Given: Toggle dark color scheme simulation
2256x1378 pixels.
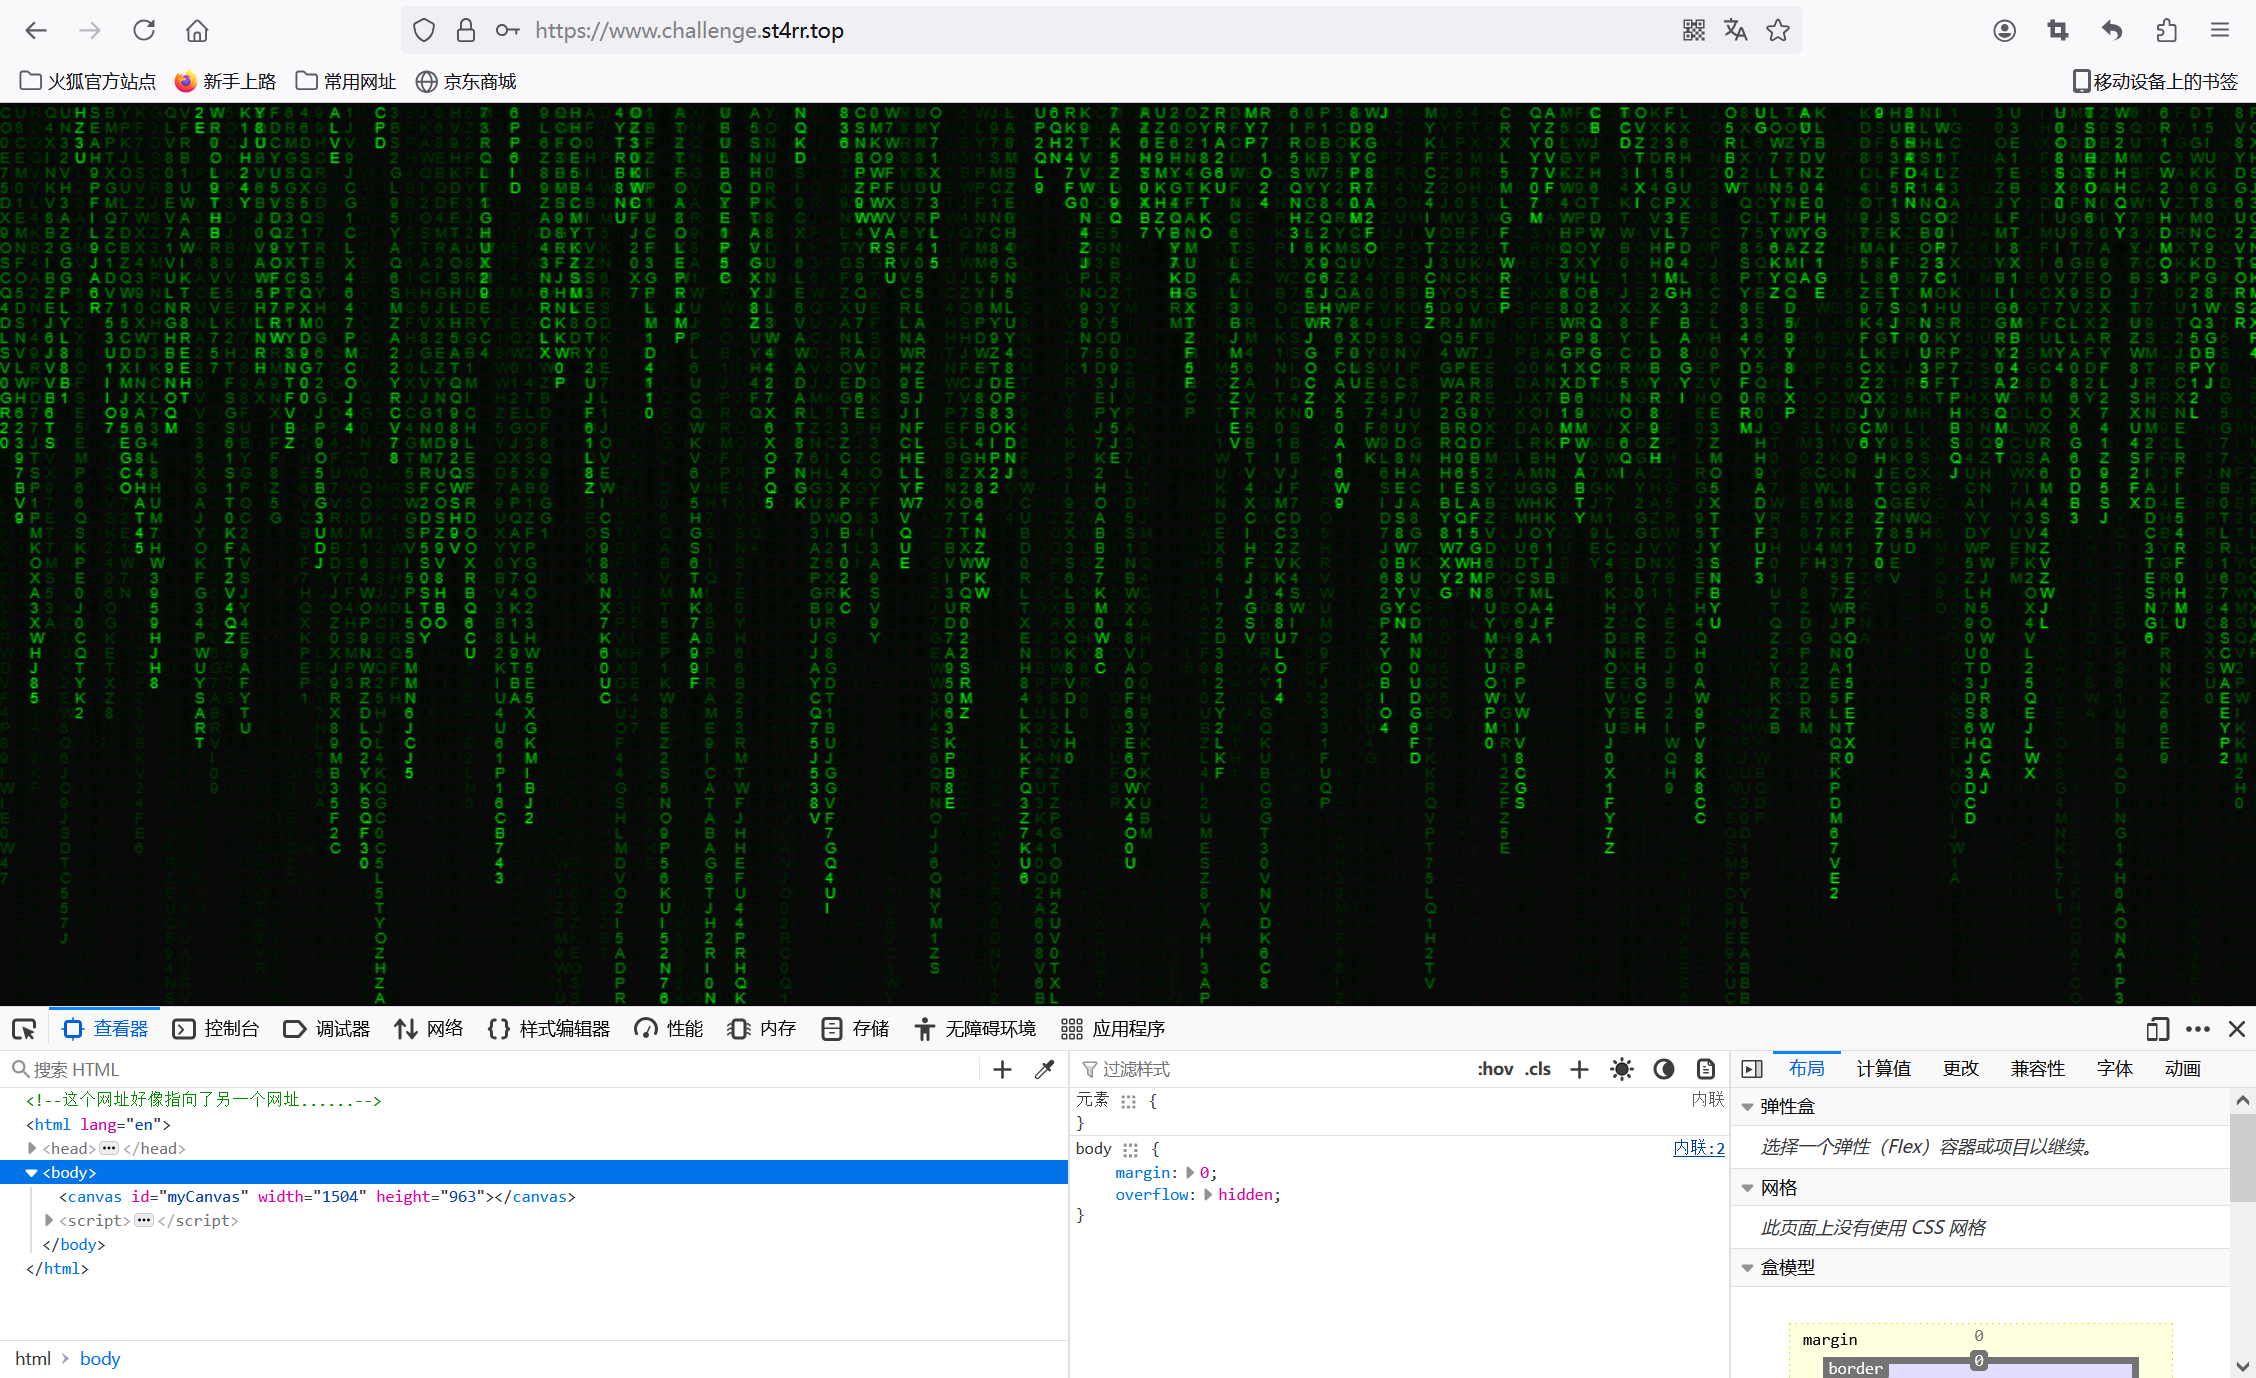Looking at the screenshot, I should (1664, 1070).
